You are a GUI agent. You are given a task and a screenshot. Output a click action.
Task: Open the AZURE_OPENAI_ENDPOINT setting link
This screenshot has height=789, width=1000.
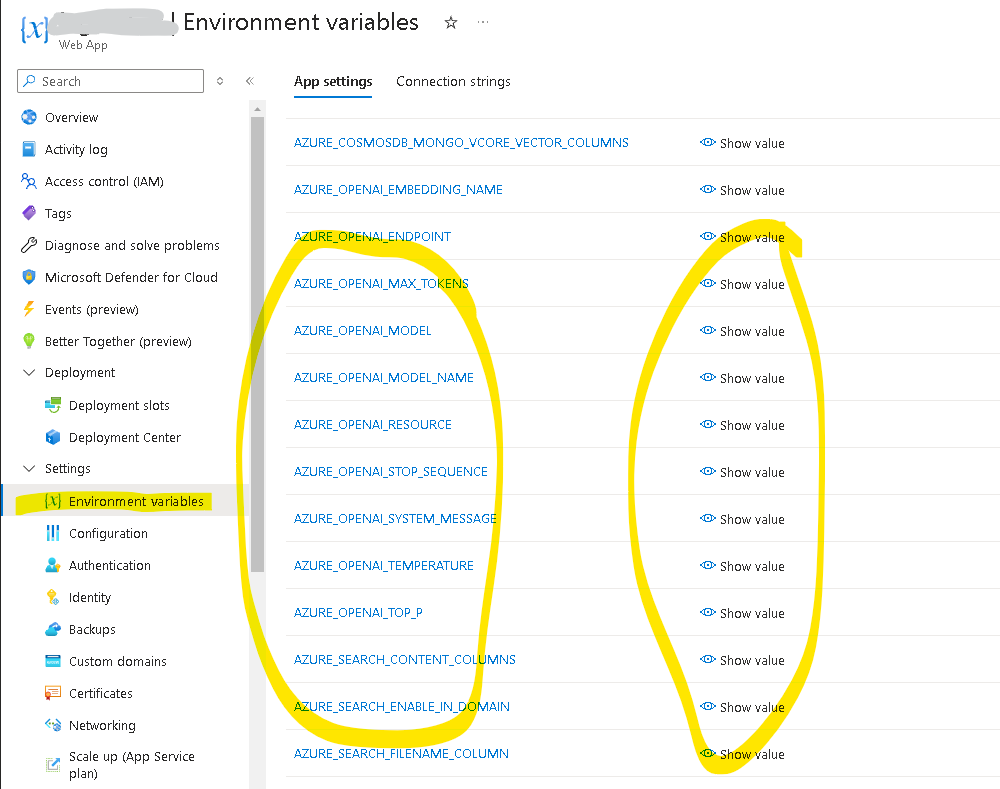point(372,237)
